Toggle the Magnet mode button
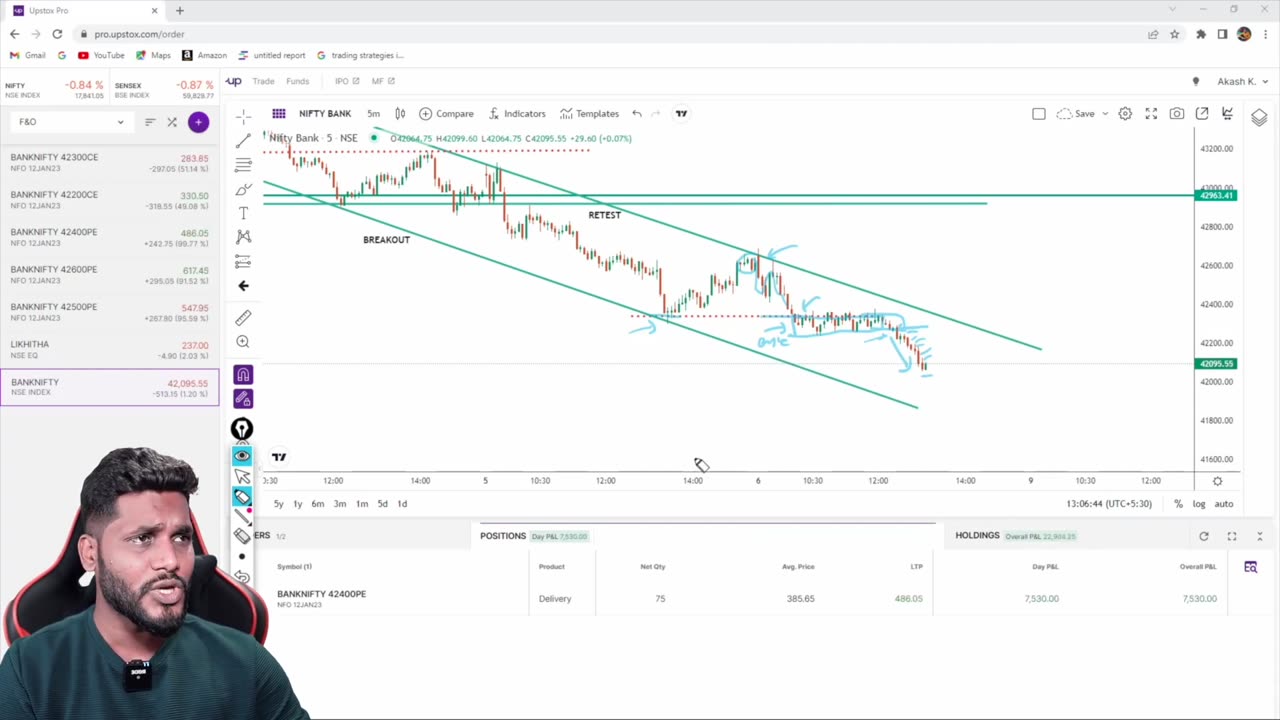Image resolution: width=1280 pixels, height=720 pixels. coord(243,374)
